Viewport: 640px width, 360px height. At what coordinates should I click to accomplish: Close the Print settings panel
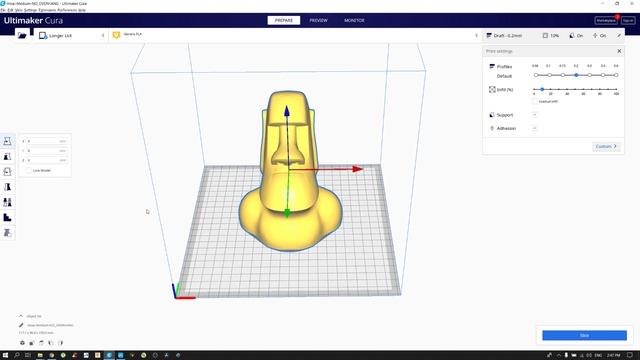619,51
